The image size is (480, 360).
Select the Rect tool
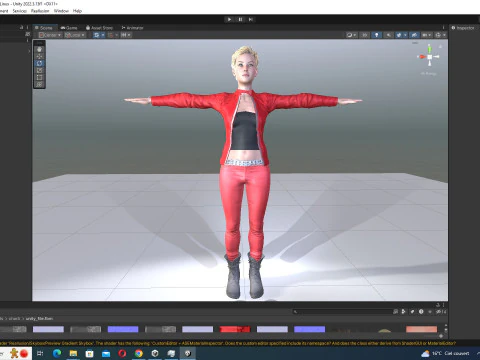(x=39, y=77)
